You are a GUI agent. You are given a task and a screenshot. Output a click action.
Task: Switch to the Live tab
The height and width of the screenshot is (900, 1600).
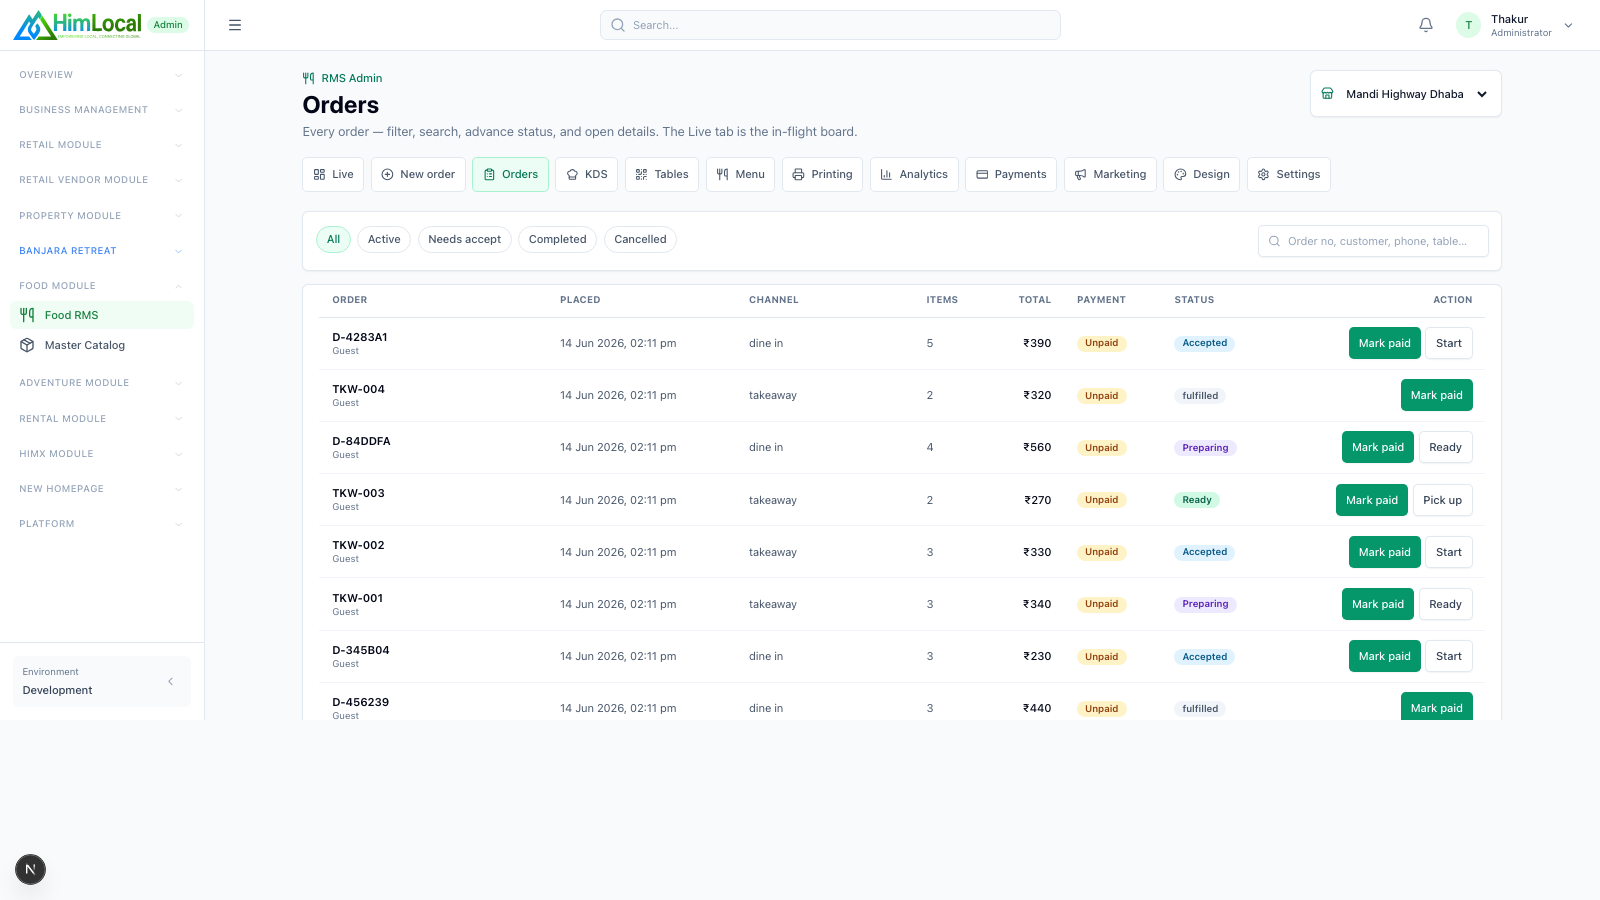click(x=333, y=174)
